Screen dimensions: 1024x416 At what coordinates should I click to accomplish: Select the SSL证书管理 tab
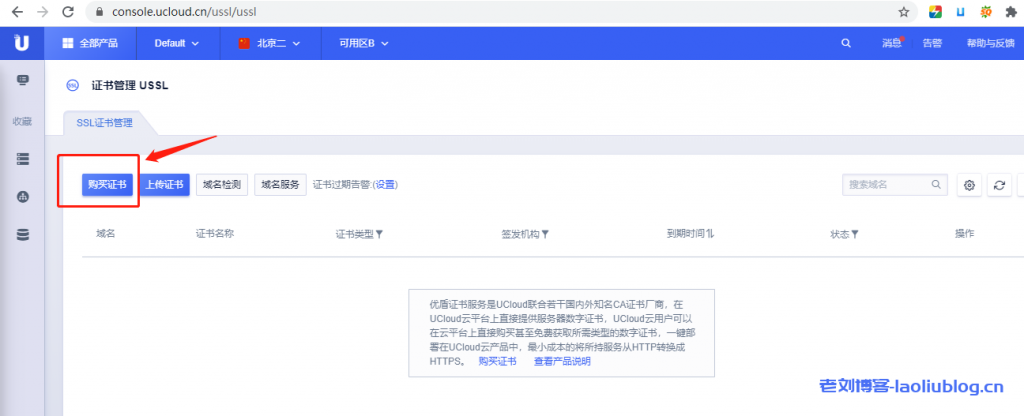tap(104, 123)
